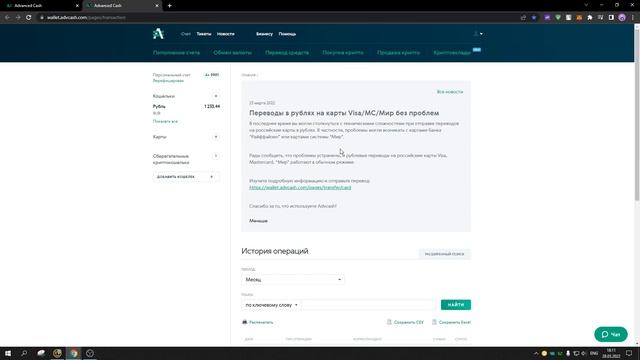640x360 pixels.
Task: Open the chat bubble widget
Action: (x=611, y=334)
